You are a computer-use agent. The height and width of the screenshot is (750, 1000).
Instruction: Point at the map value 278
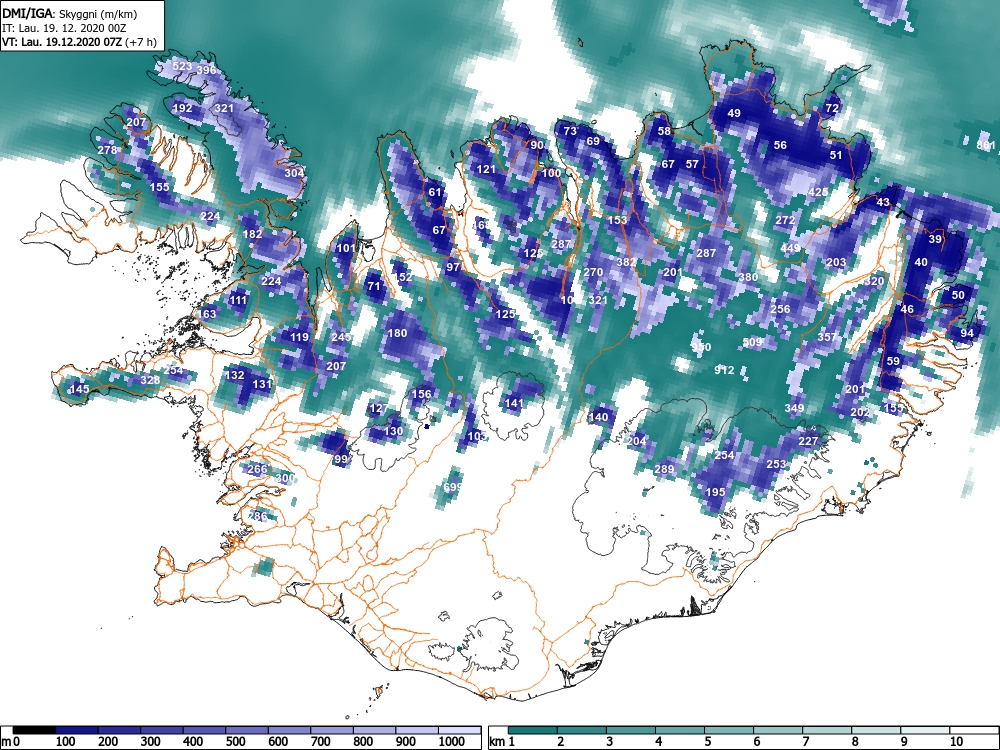[107, 151]
